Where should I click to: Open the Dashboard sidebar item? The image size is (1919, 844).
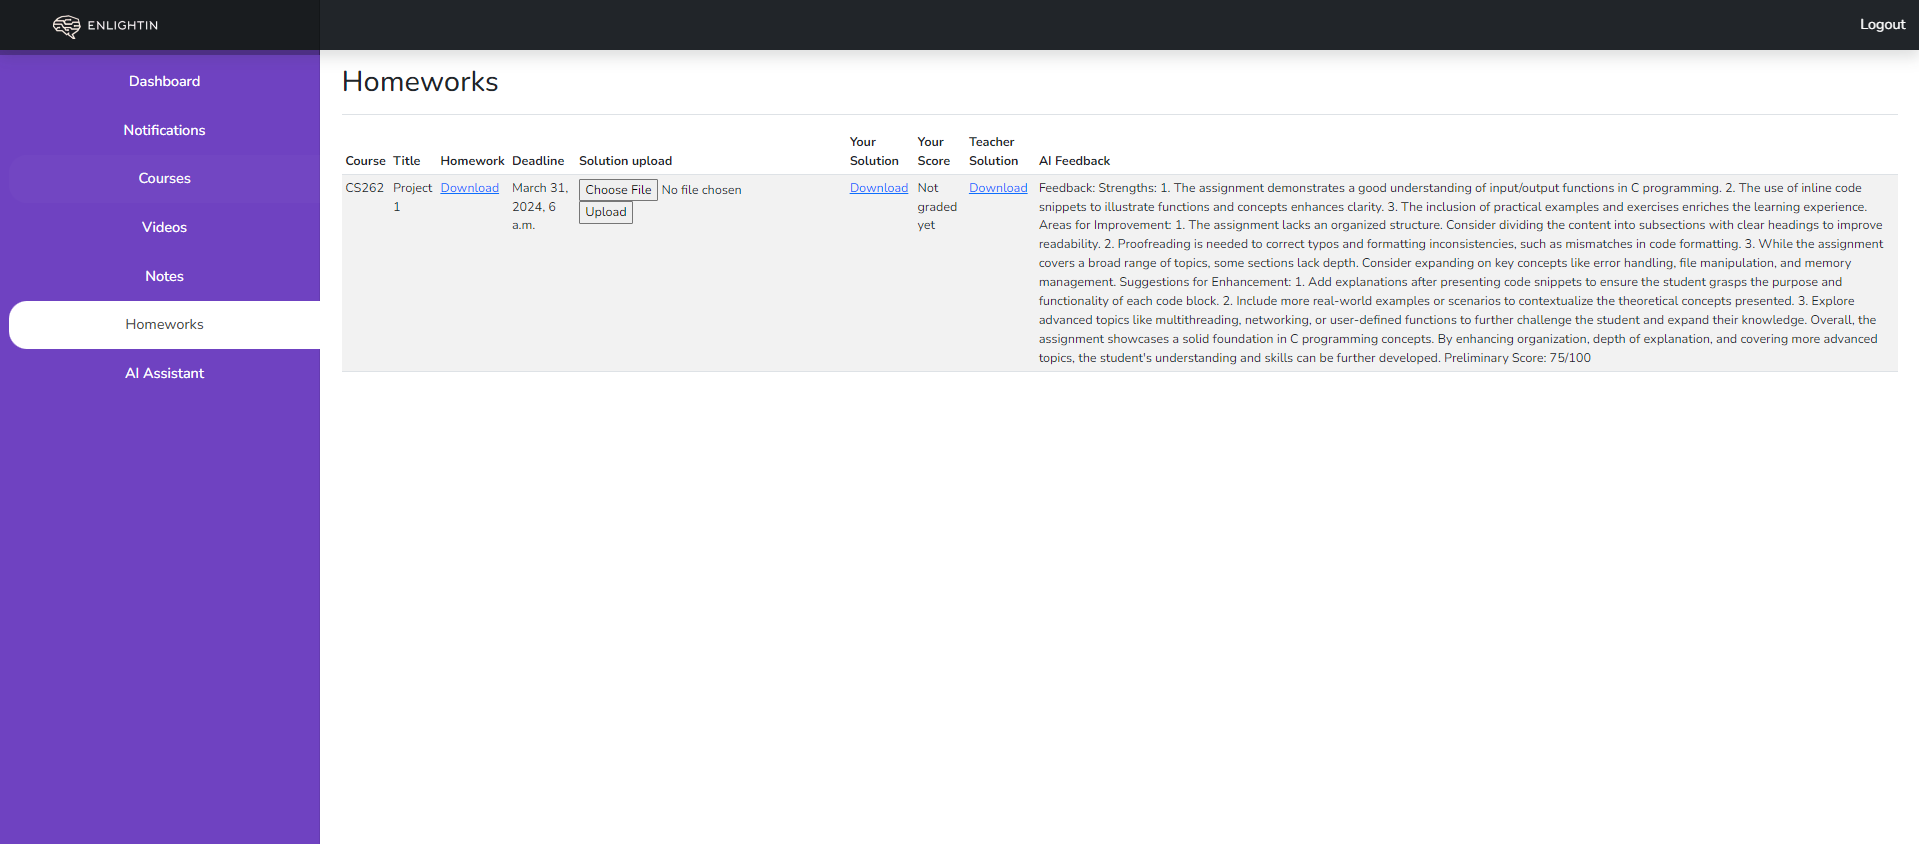coord(164,81)
